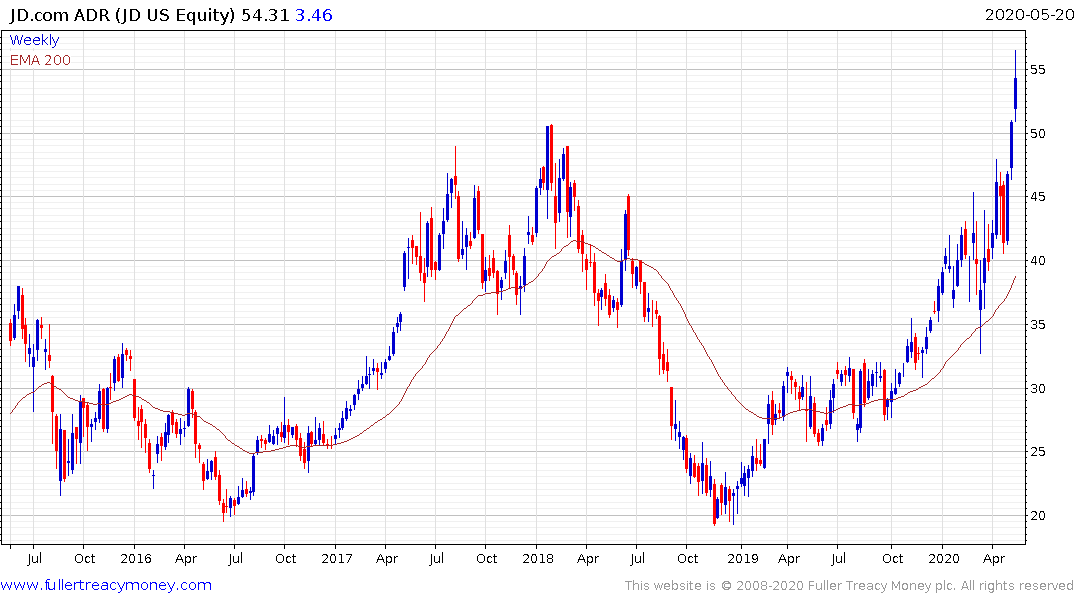Click the 20 price axis label
The height and width of the screenshot is (600, 1075).
click(1037, 516)
